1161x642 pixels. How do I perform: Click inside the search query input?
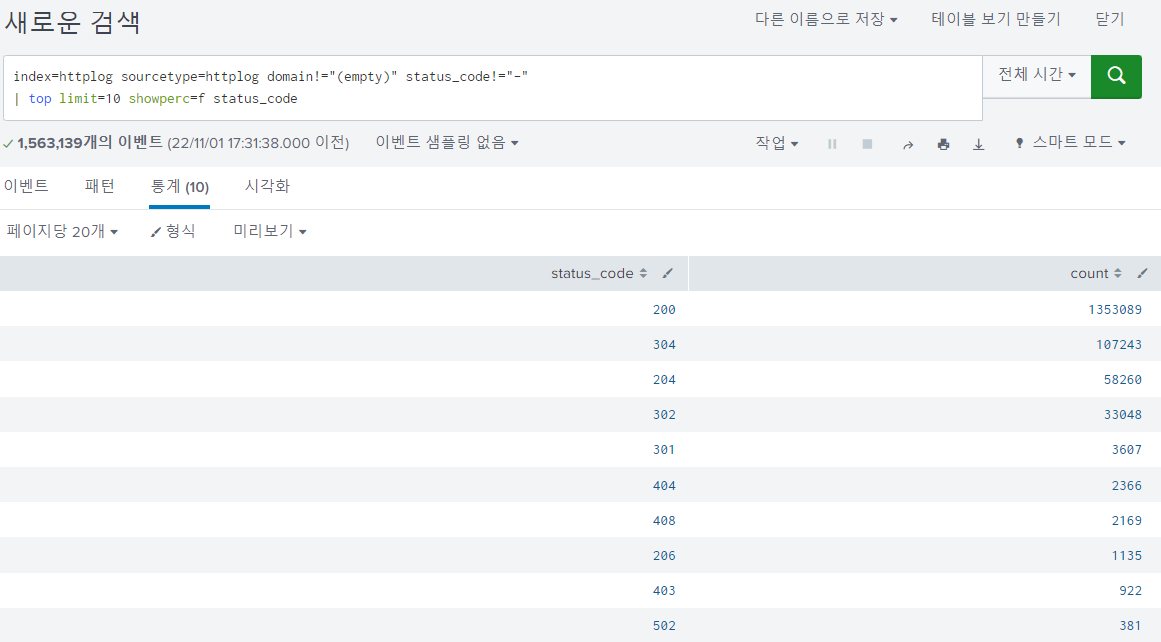pyautogui.click(x=492, y=87)
